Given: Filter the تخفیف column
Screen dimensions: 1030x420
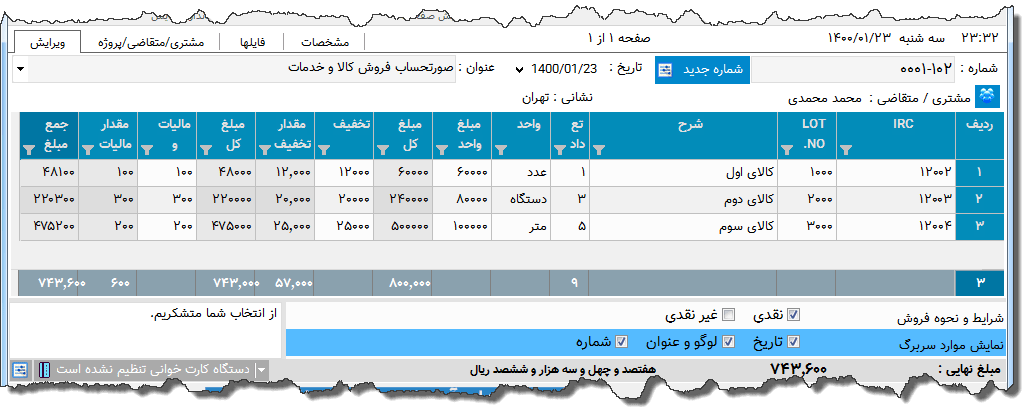Looking at the screenshot, I should coord(323,151).
